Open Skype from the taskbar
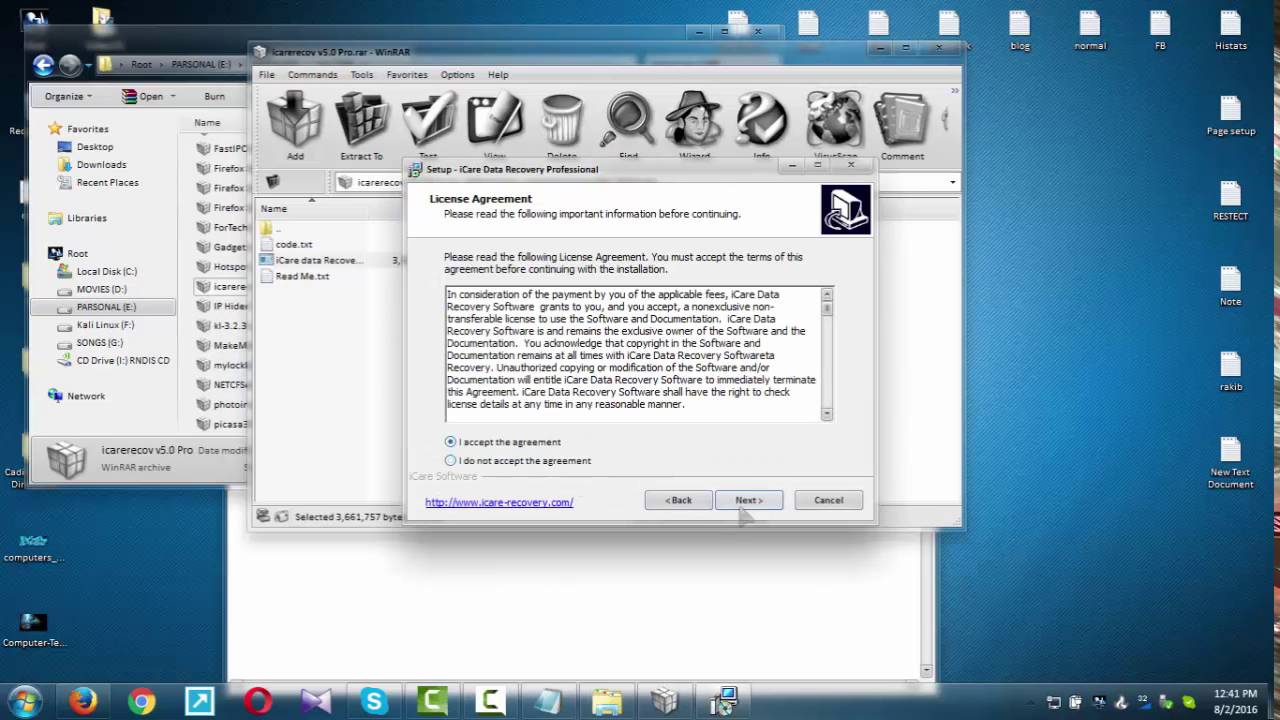The width and height of the screenshot is (1280, 720). (374, 701)
